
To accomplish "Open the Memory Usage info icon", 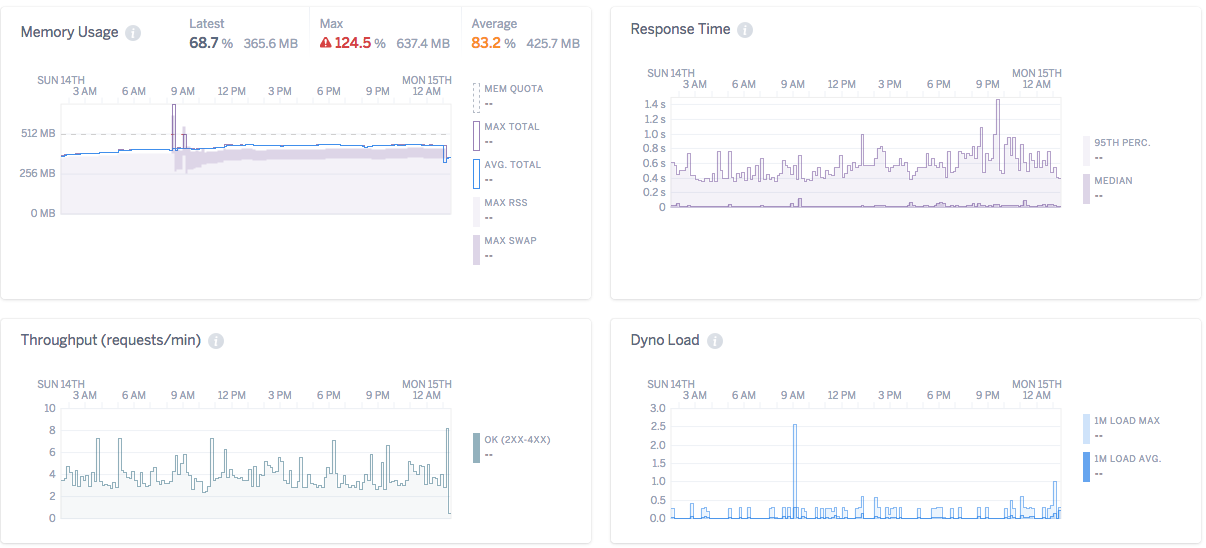I will click(x=133, y=33).
